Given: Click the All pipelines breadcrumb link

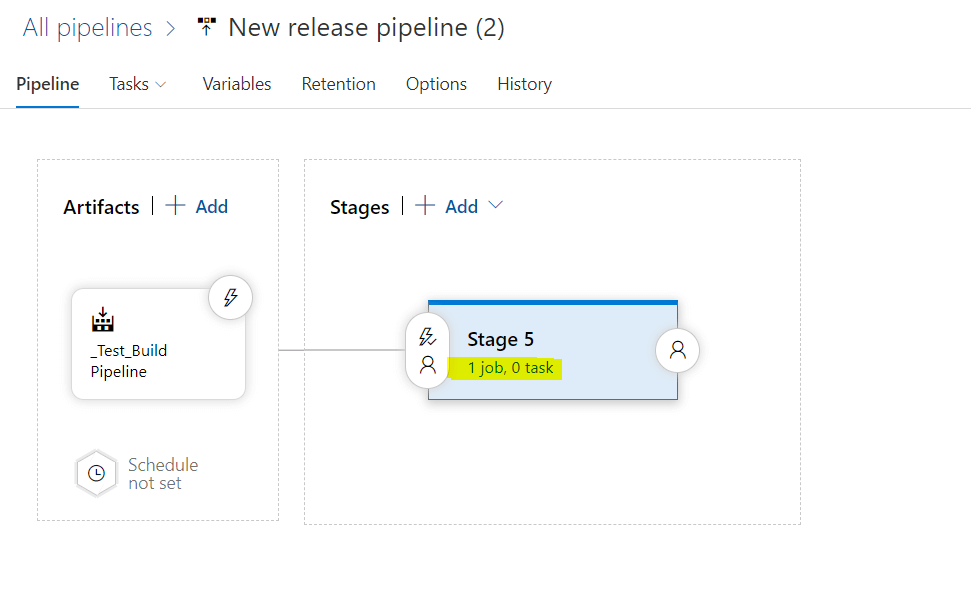Looking at the screenshot, I should pos(88,27).
